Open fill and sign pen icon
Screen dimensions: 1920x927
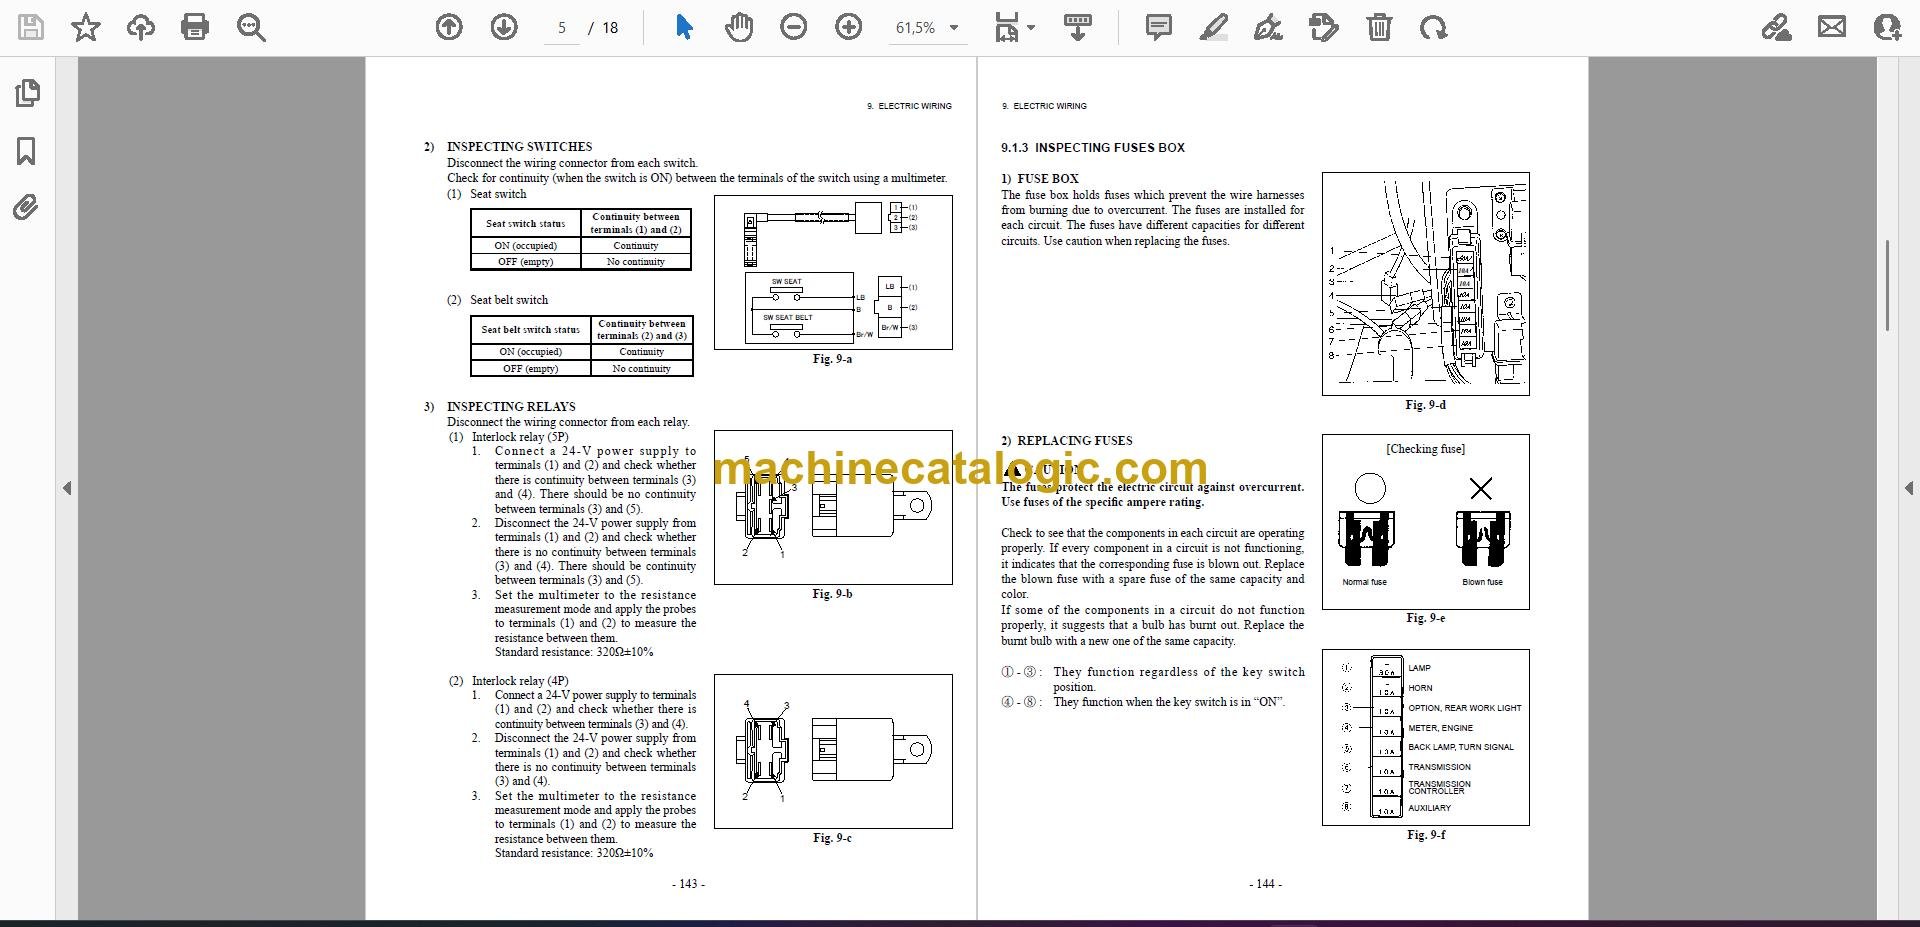click(x=1776, y=27)
